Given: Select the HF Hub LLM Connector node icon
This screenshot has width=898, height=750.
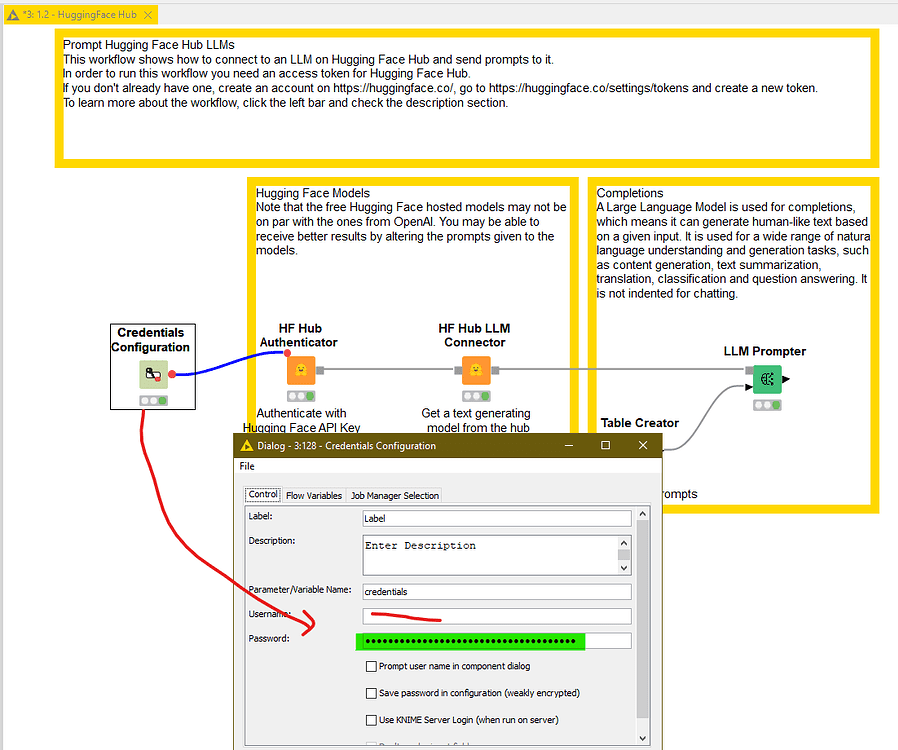Looking at the screenshot, I should coord(475,369).
